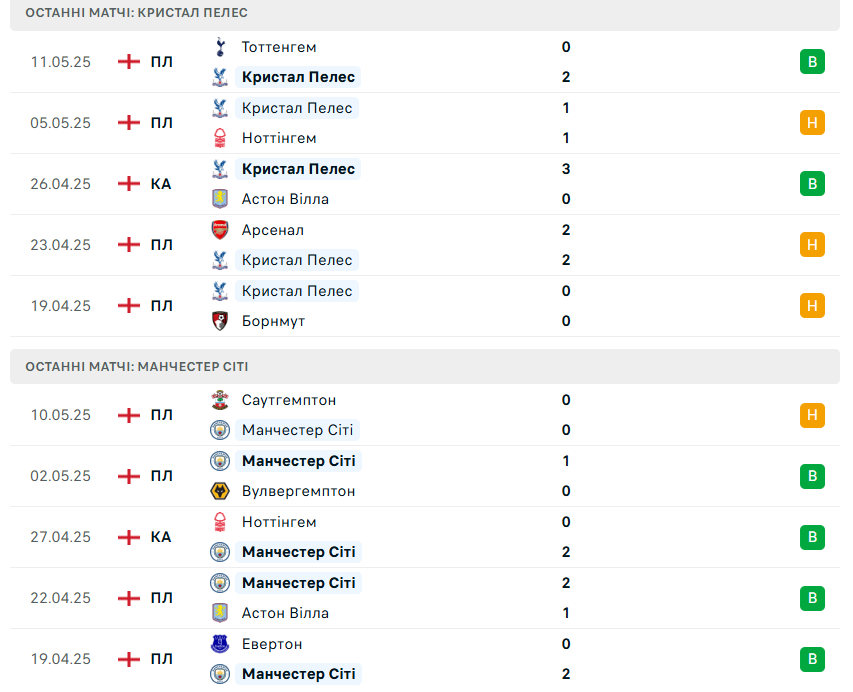Screen dimensions: 853x692
Task: Open the Вулвергемптон team link
Action: click(298, 491)
